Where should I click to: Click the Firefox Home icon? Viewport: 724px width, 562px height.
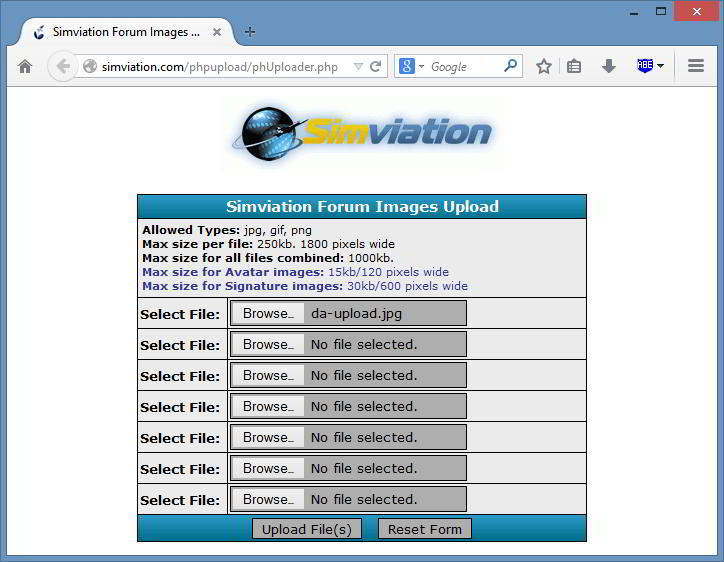pos(25,66)
